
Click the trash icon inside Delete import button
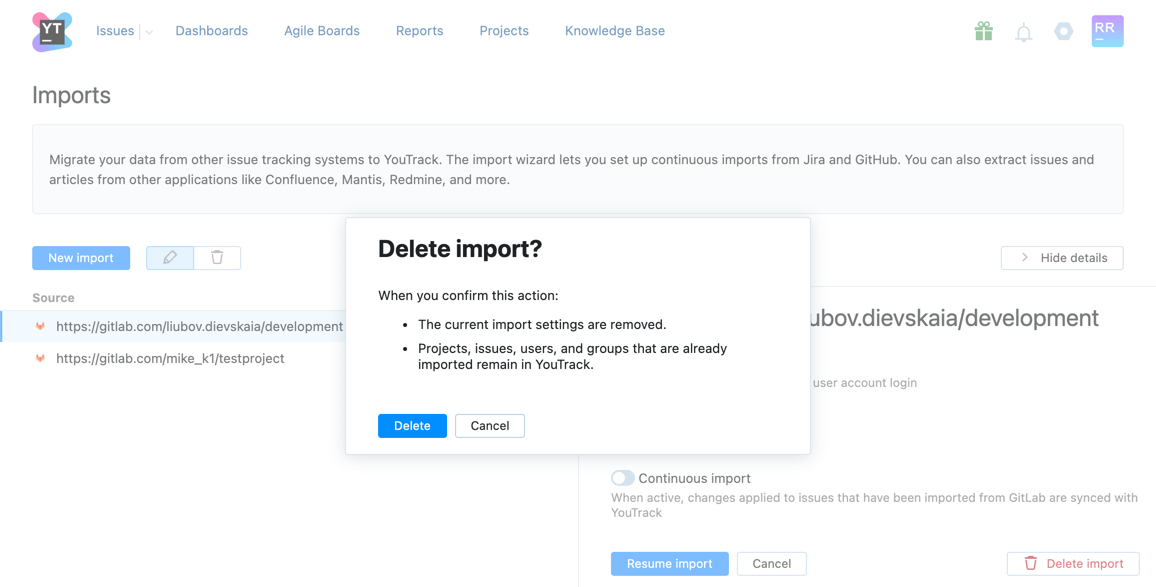pyautogui.click(x=1030, y=563)
